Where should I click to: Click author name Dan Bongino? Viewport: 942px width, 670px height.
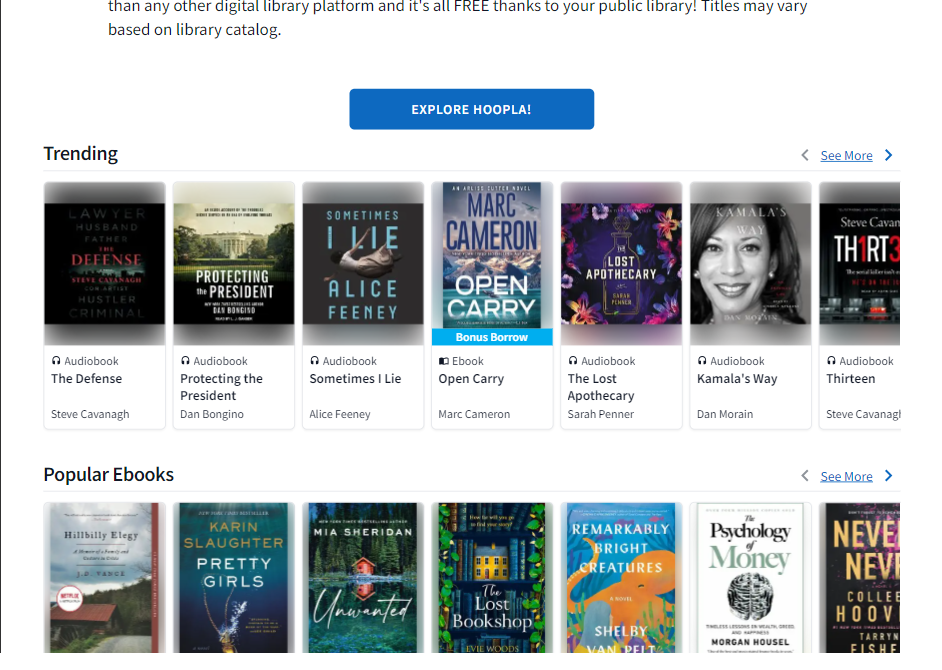(212, 414)
